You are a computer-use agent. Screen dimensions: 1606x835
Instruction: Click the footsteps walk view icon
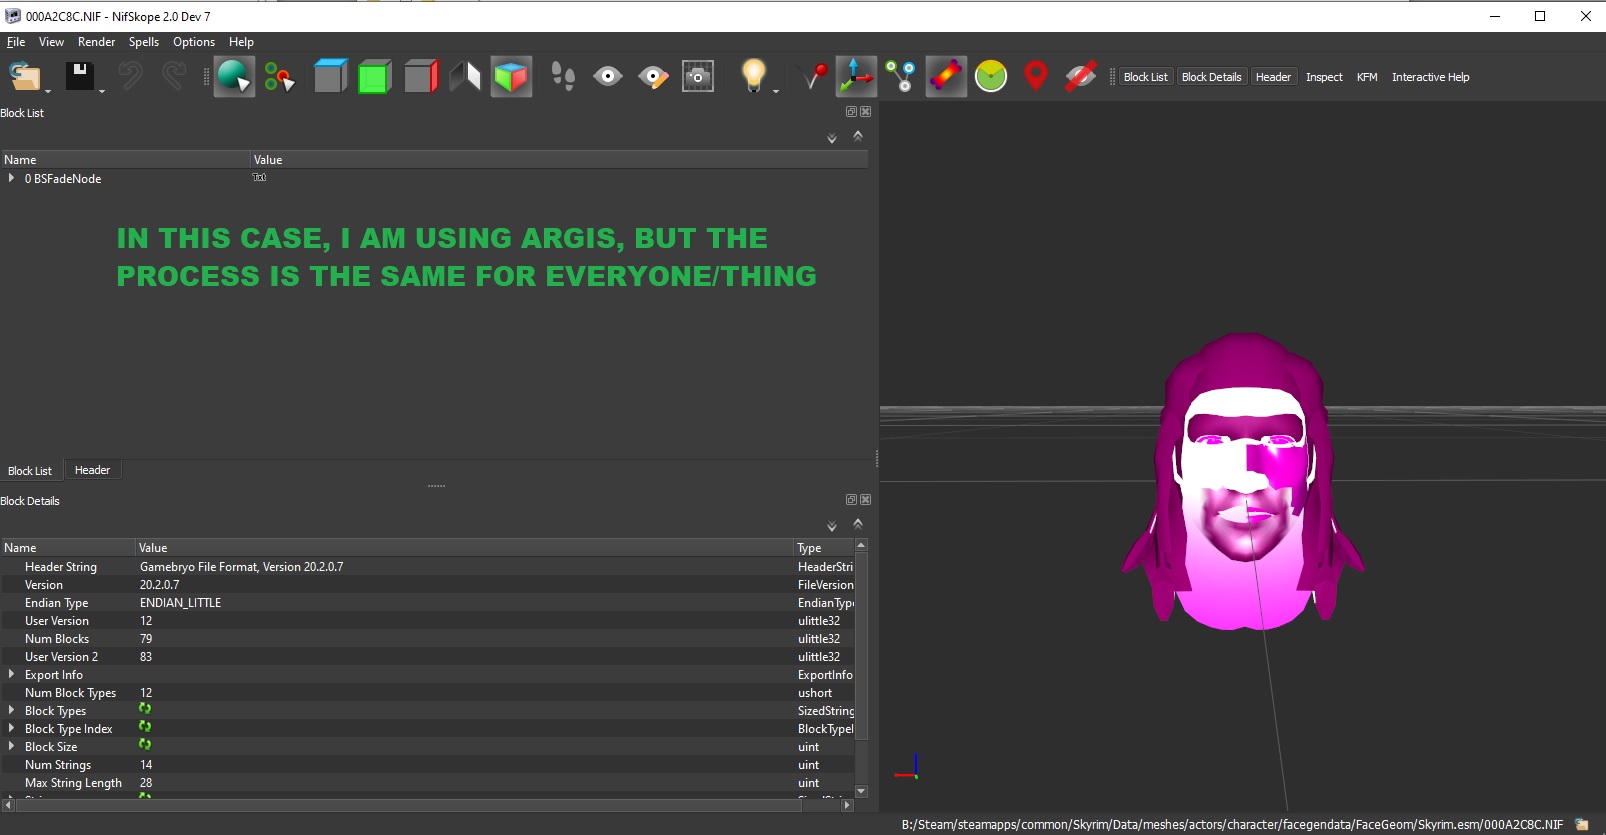(x=564, y=77)
